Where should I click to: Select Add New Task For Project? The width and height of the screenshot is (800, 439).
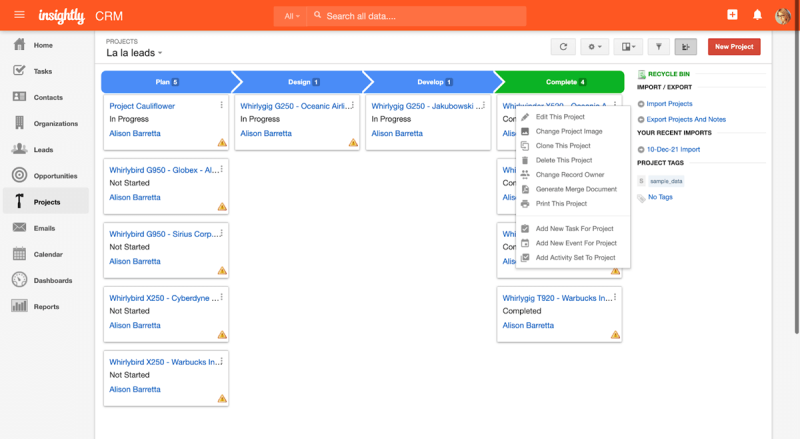tap(573, 229)
